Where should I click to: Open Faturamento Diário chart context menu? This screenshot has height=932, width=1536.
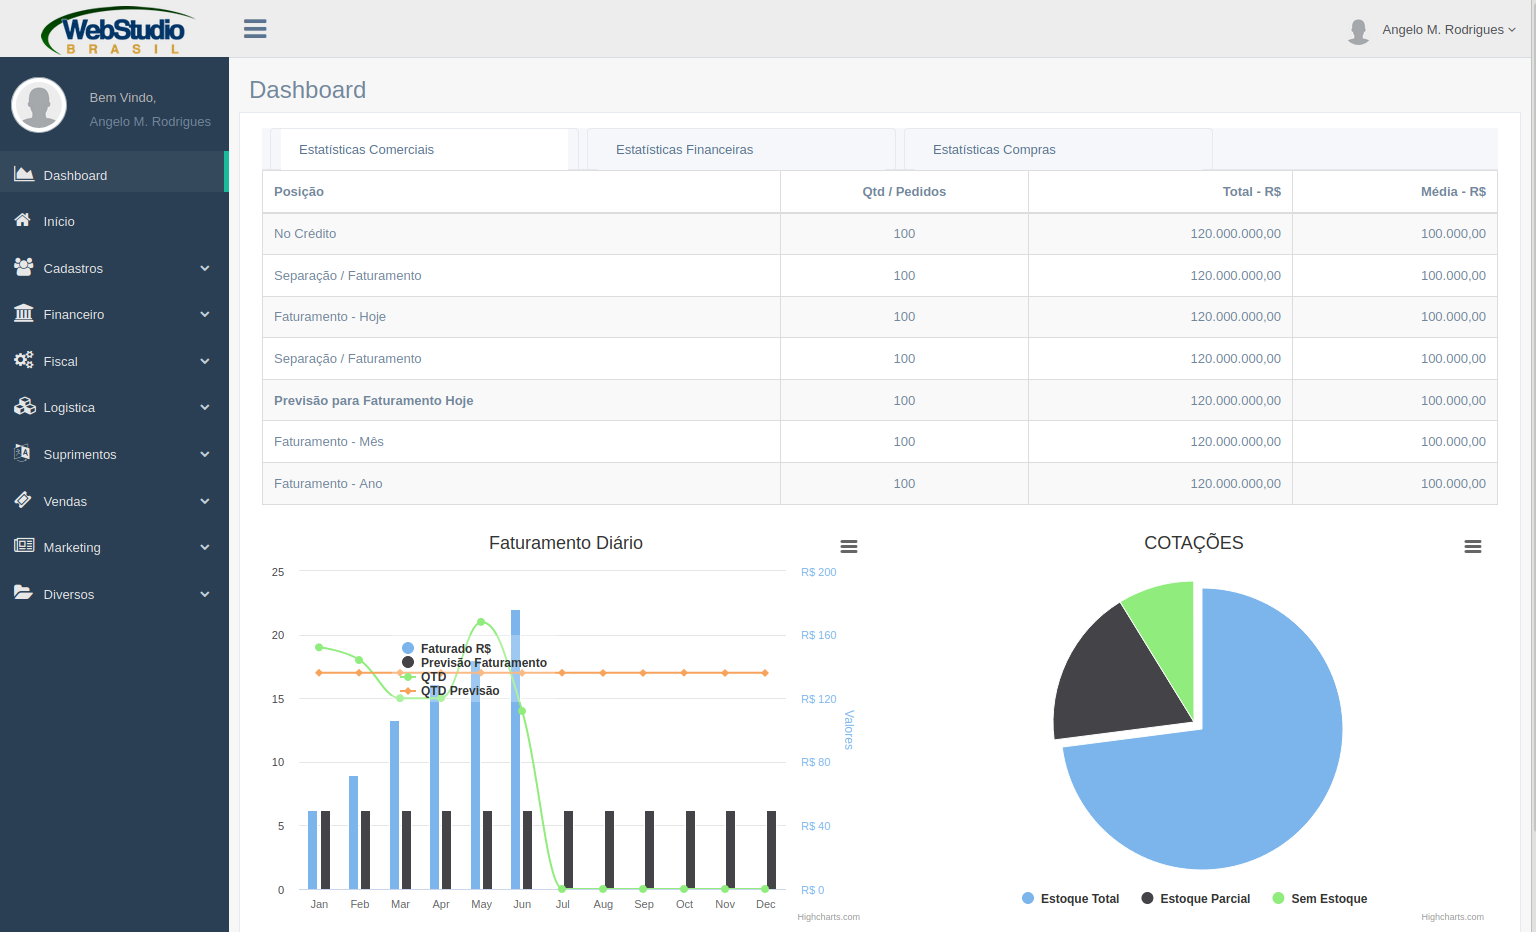pos(848,546)
